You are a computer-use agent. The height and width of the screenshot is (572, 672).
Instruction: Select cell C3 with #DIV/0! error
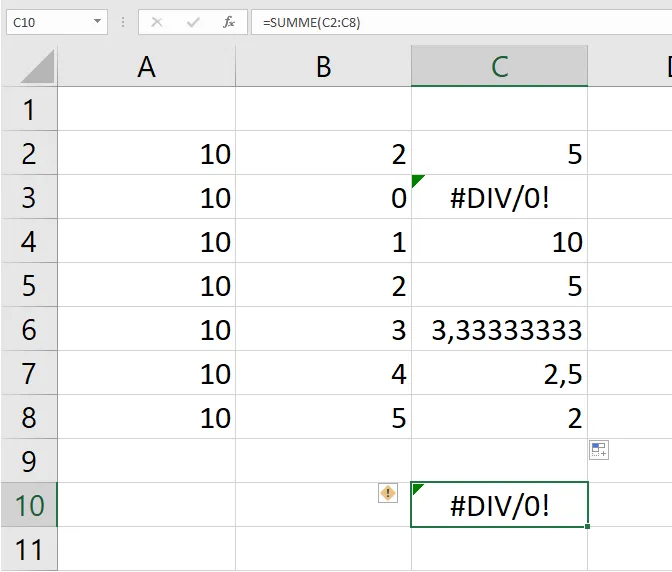tap(499, 198)
